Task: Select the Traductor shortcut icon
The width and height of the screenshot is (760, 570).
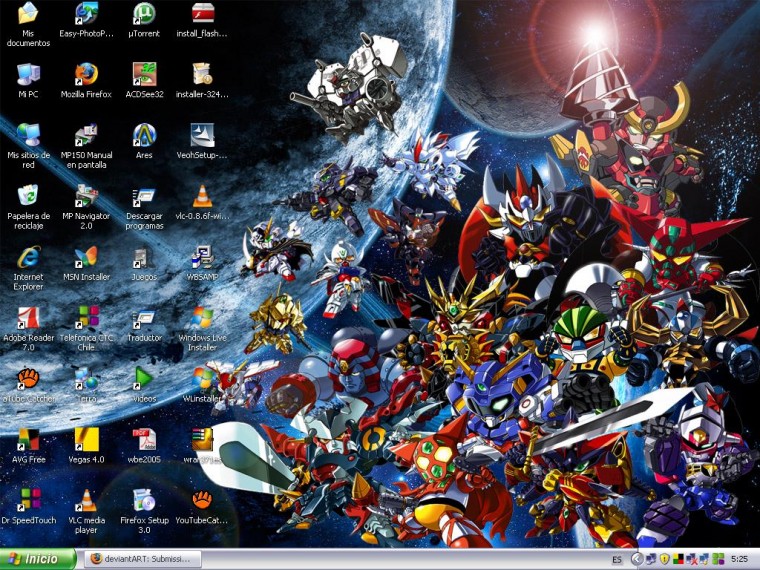Action: click(144, 317)
